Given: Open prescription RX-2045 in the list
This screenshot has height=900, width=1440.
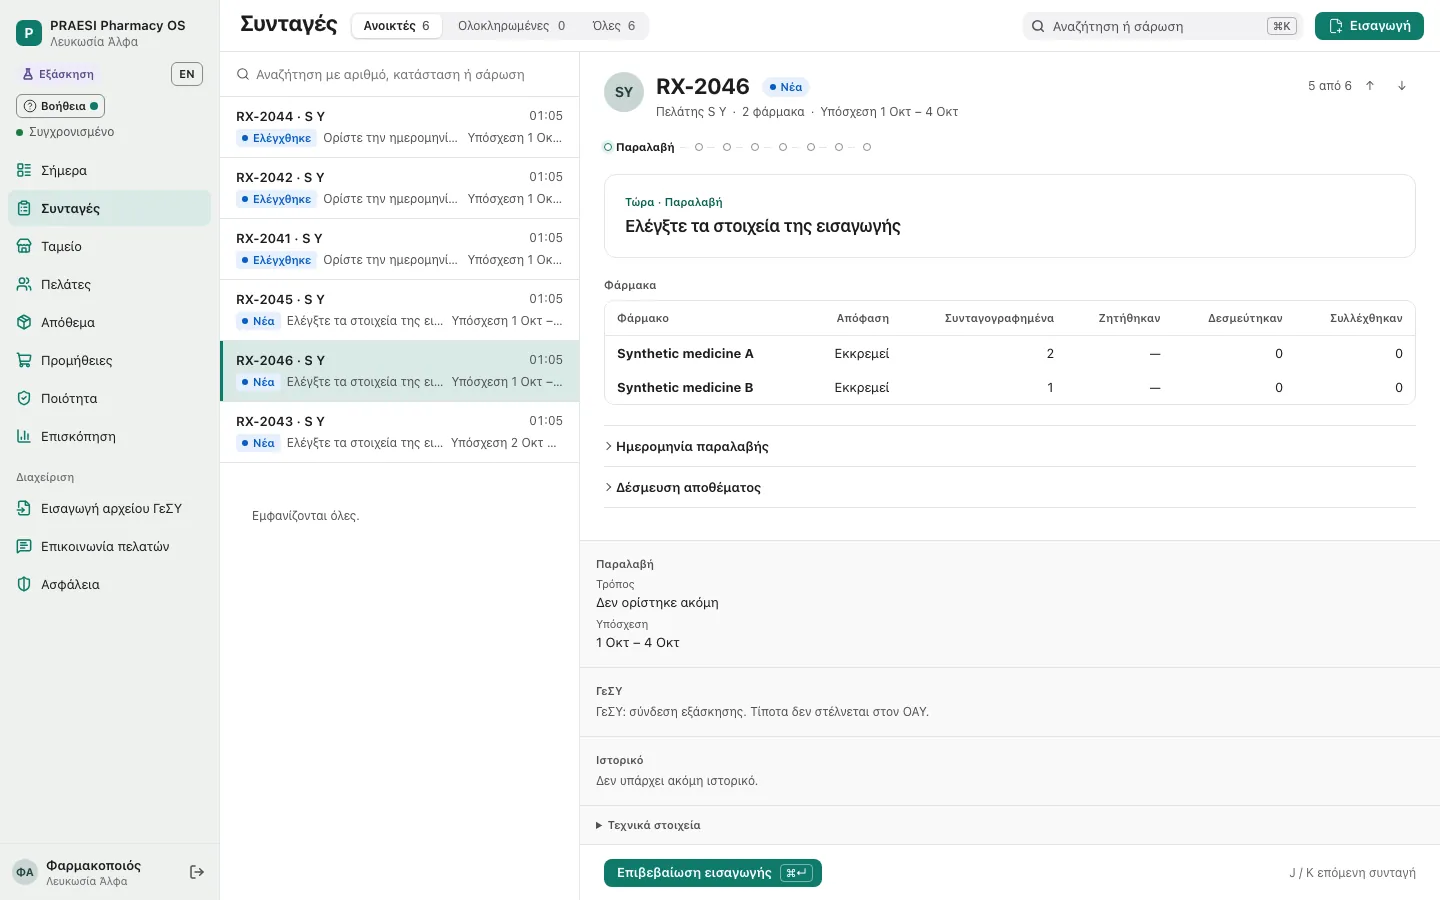Looking at the screenshot, I should tap(400, 310).
